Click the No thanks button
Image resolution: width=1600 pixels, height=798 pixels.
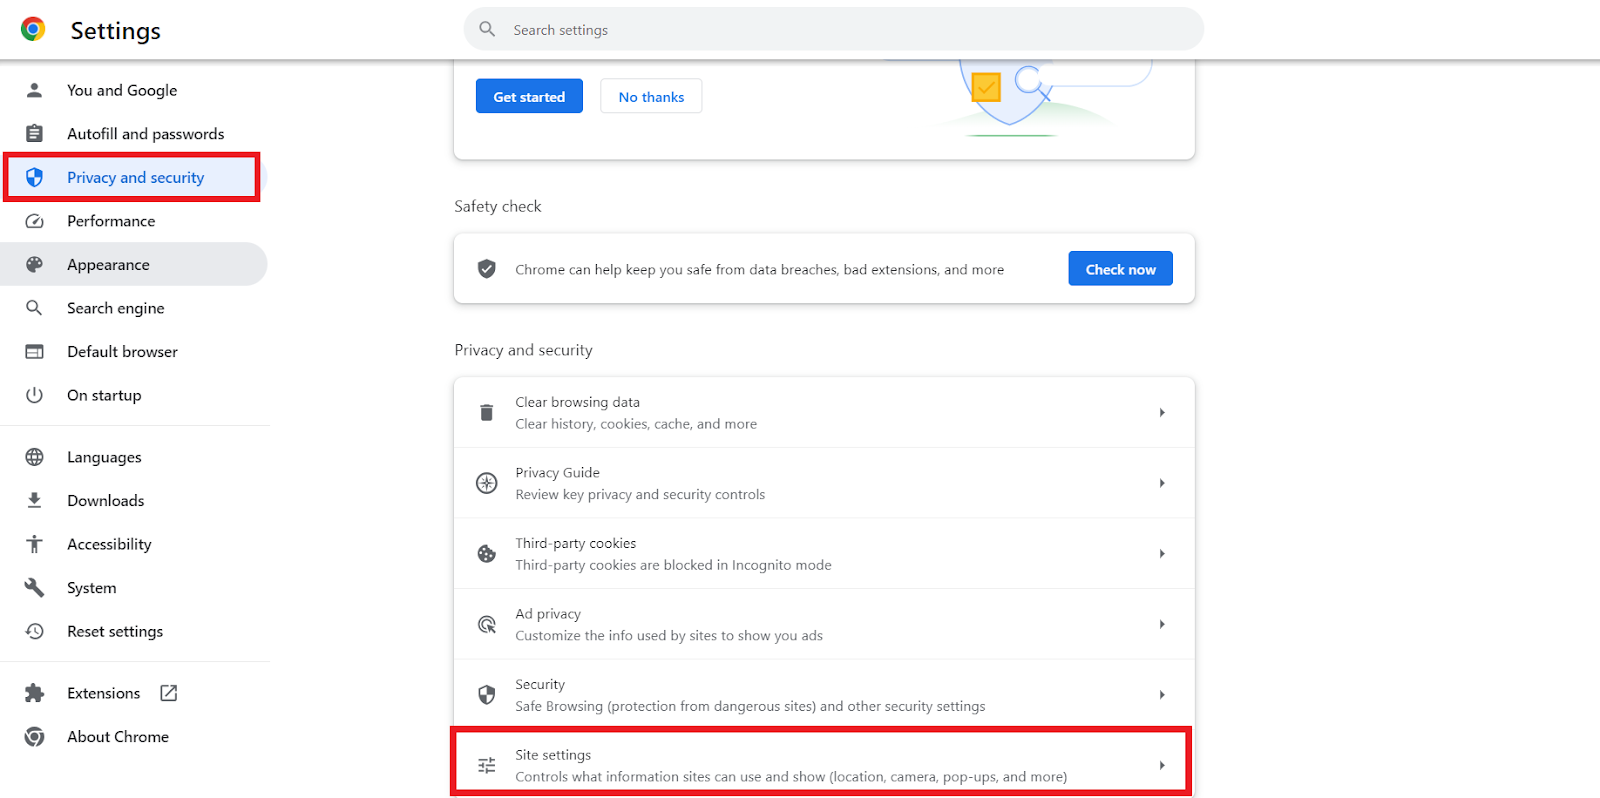pyautogui.click(x=651, y=96)
